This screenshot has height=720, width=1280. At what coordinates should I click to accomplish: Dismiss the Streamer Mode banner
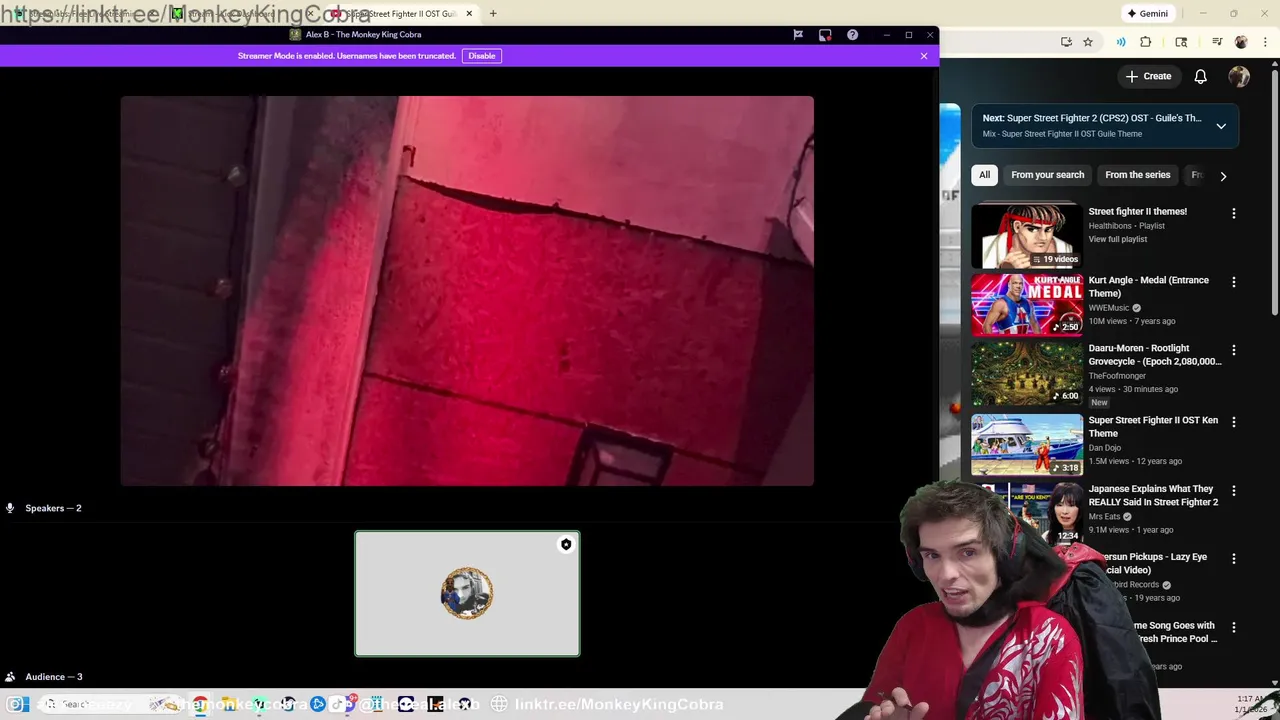924,56
